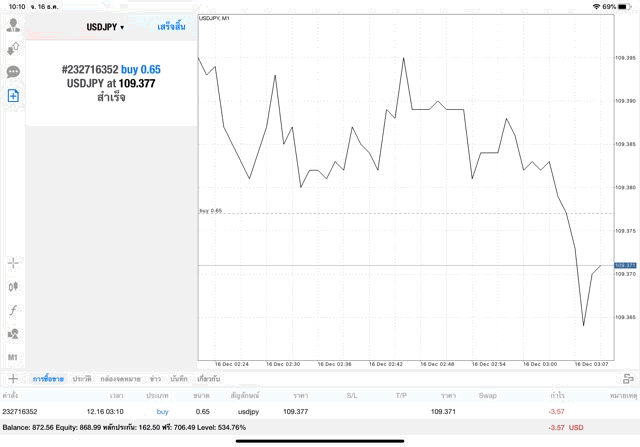Click the Swap column header
Screen dimensions: 640x447
point(487,395)
